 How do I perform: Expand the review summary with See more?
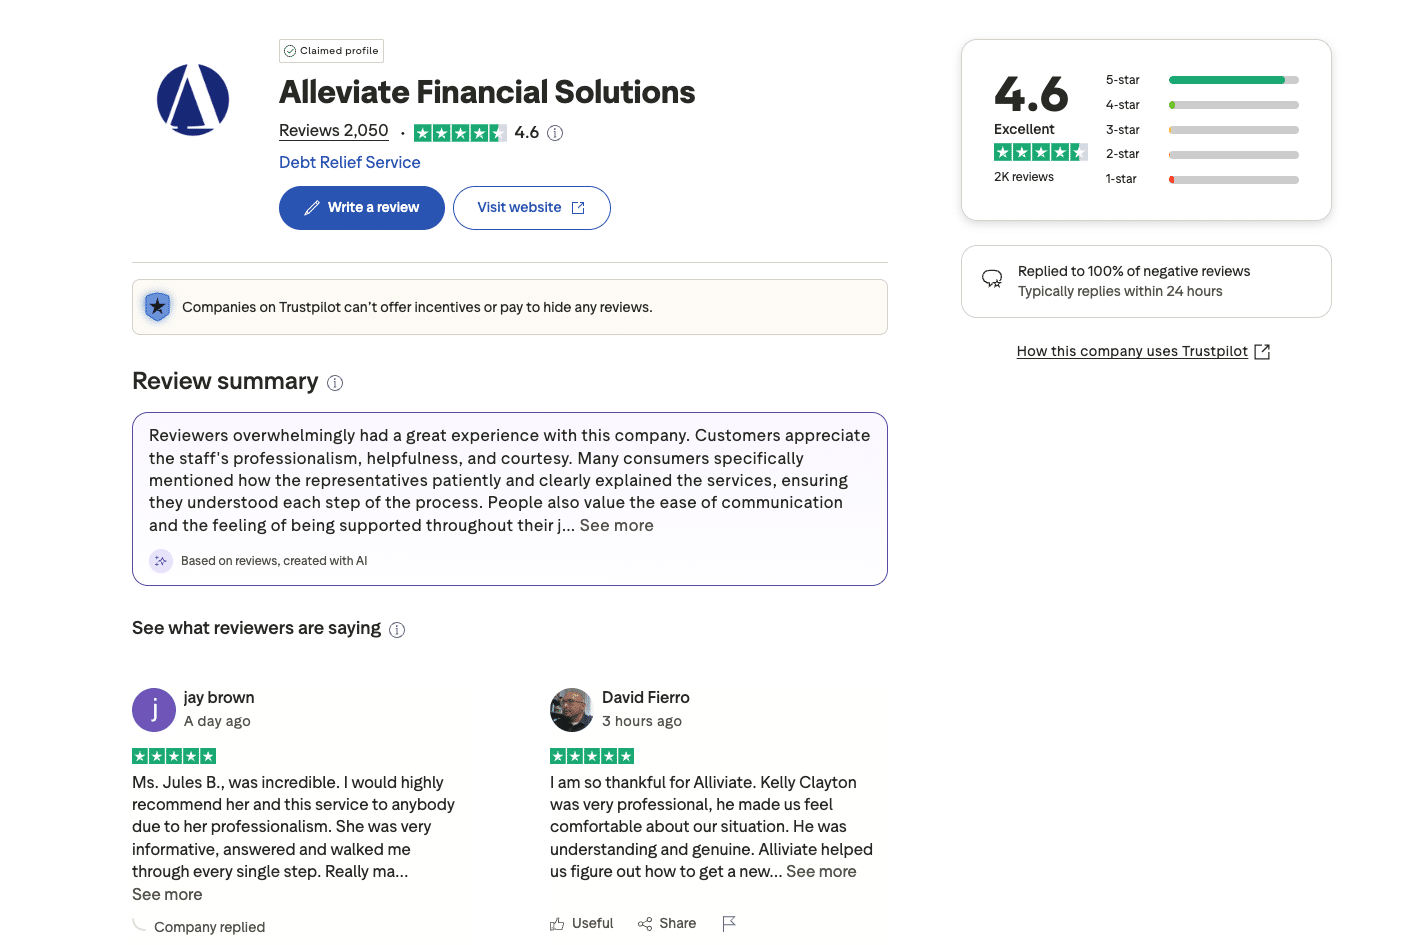(616, 525)
